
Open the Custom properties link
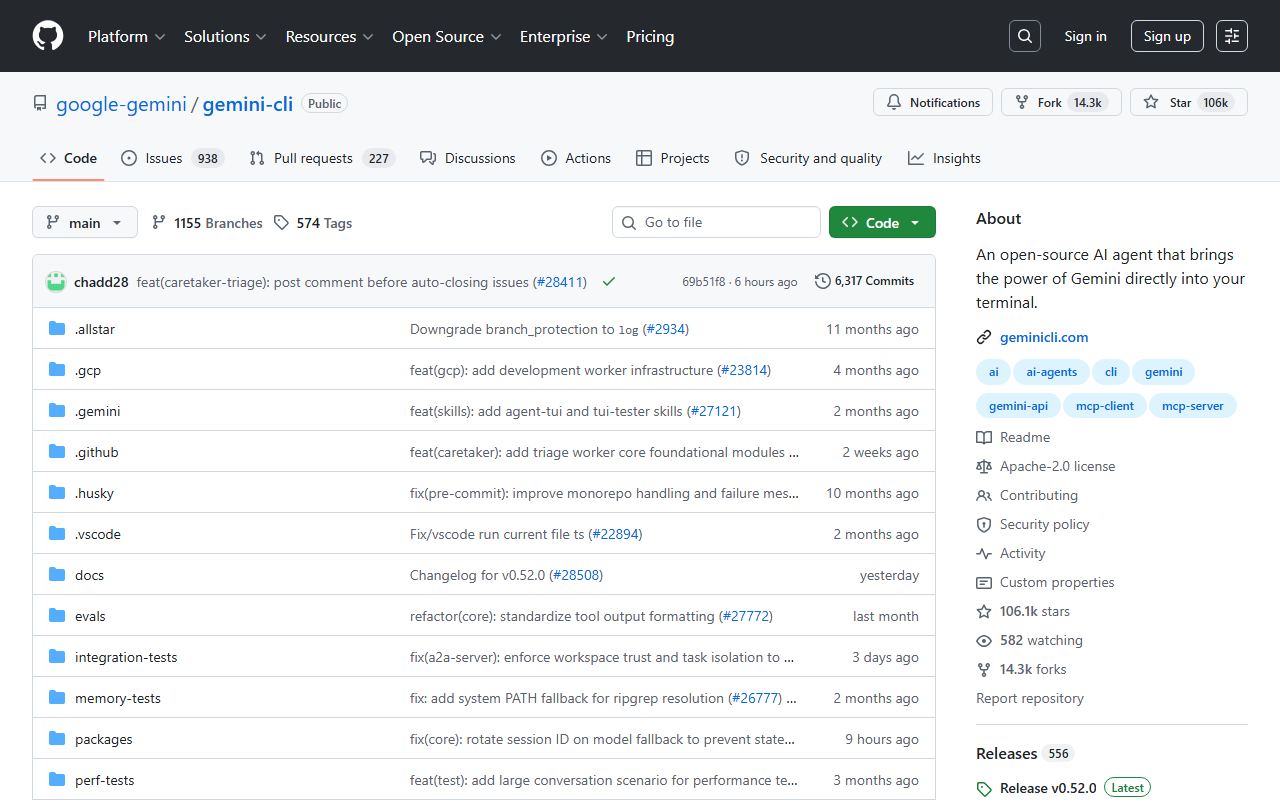pos(1057,582)
